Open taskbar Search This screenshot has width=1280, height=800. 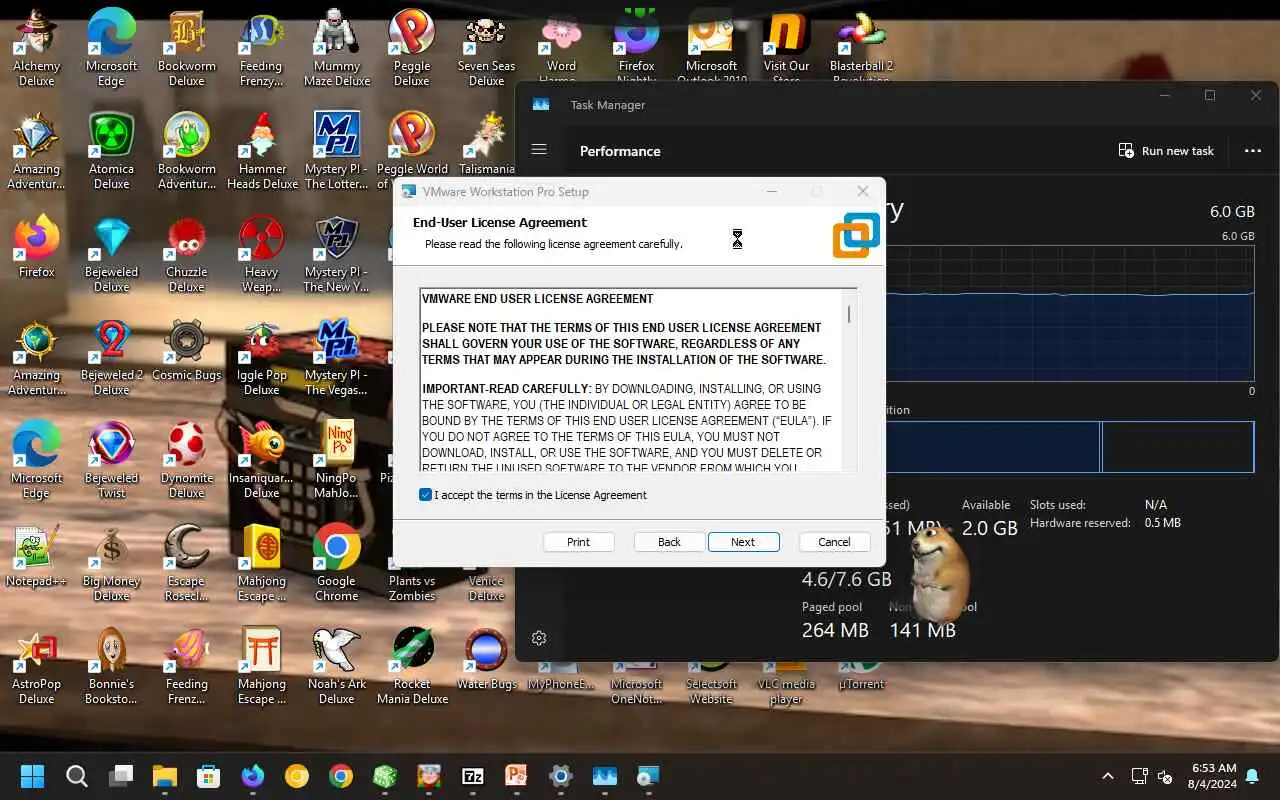coord(77,776)
